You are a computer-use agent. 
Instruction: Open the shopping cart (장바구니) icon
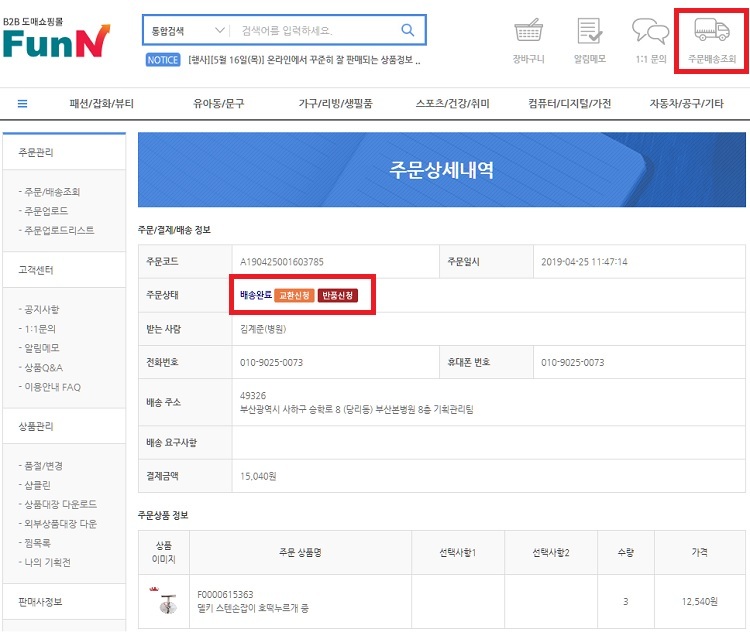point(527,32)
